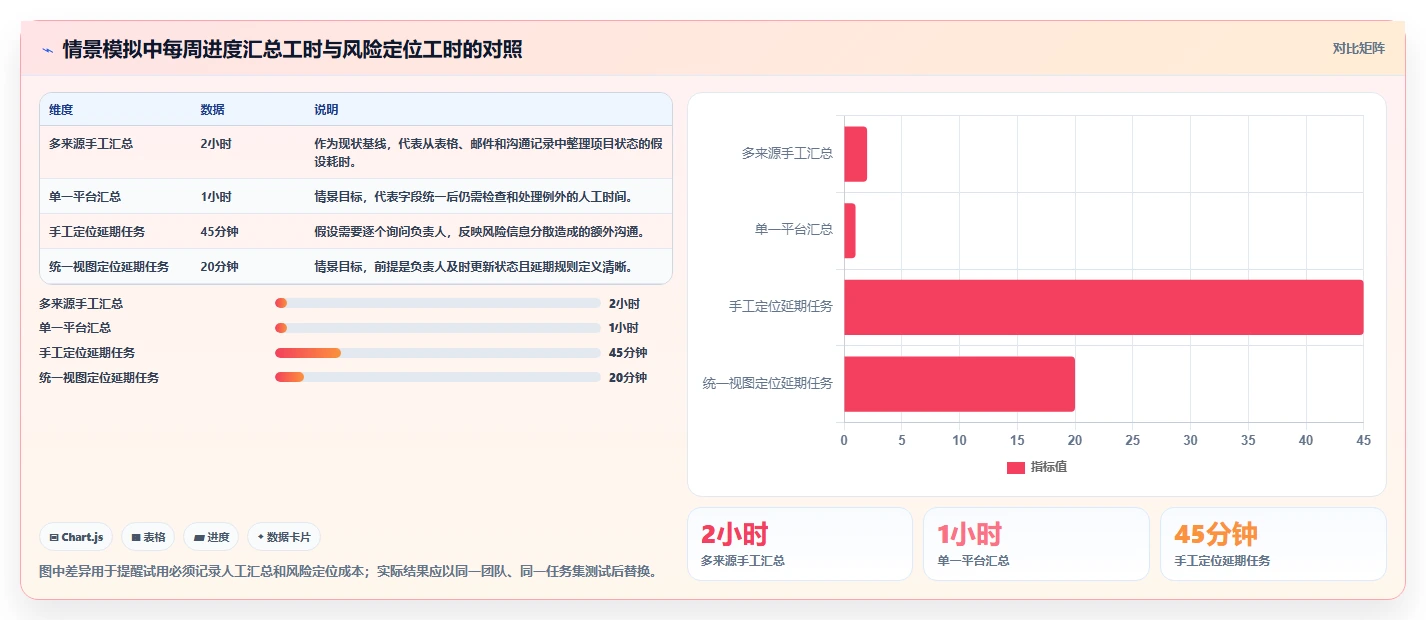Click the description starting 假设需要逐个询问负责人
The height and width of the screenshot is (620, 1426).
coord(479,232)
